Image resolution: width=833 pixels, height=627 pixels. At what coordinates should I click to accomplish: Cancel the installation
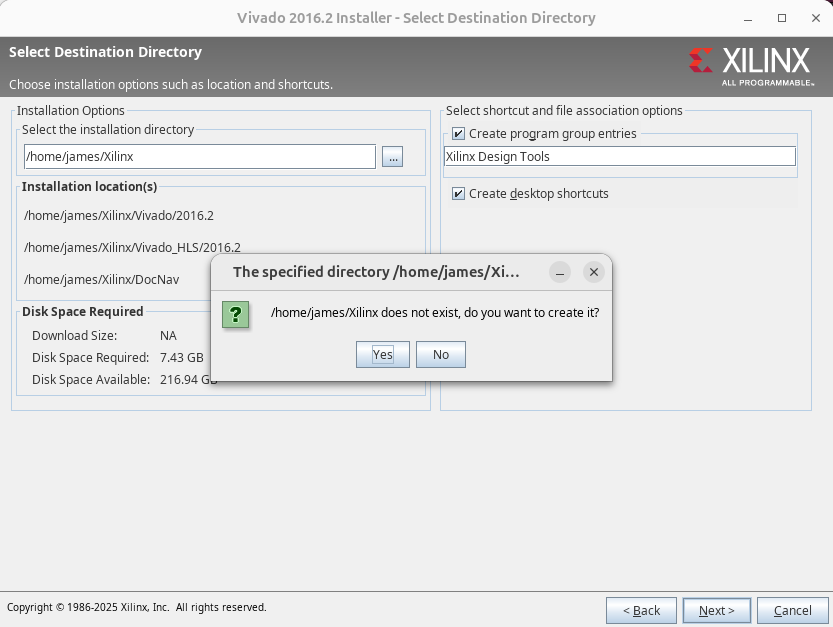click(x=792, y=610)
